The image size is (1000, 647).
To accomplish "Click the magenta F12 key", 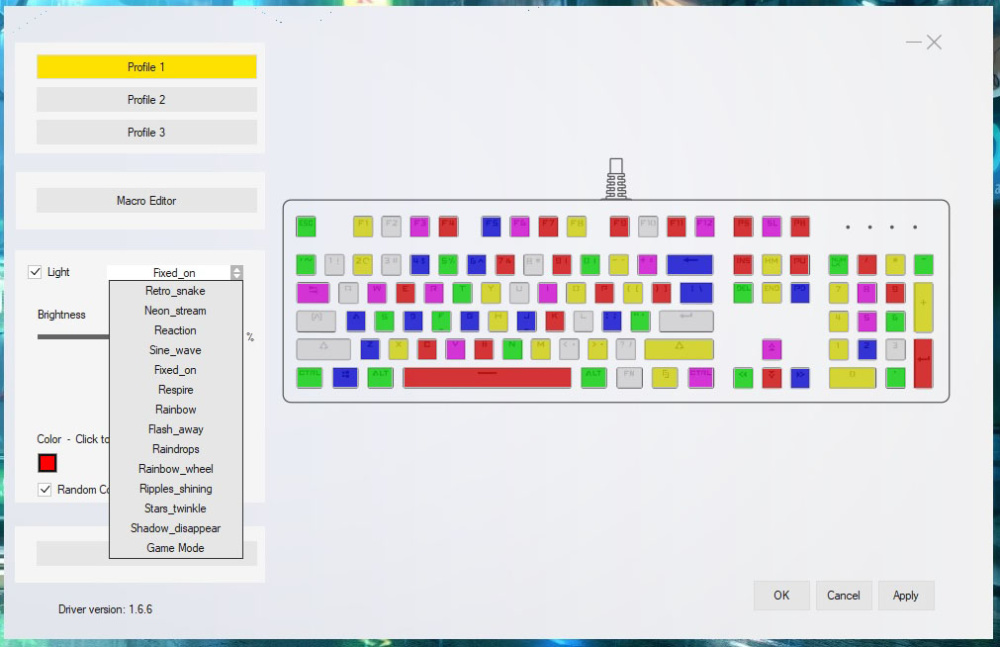I will click(705, 227).
